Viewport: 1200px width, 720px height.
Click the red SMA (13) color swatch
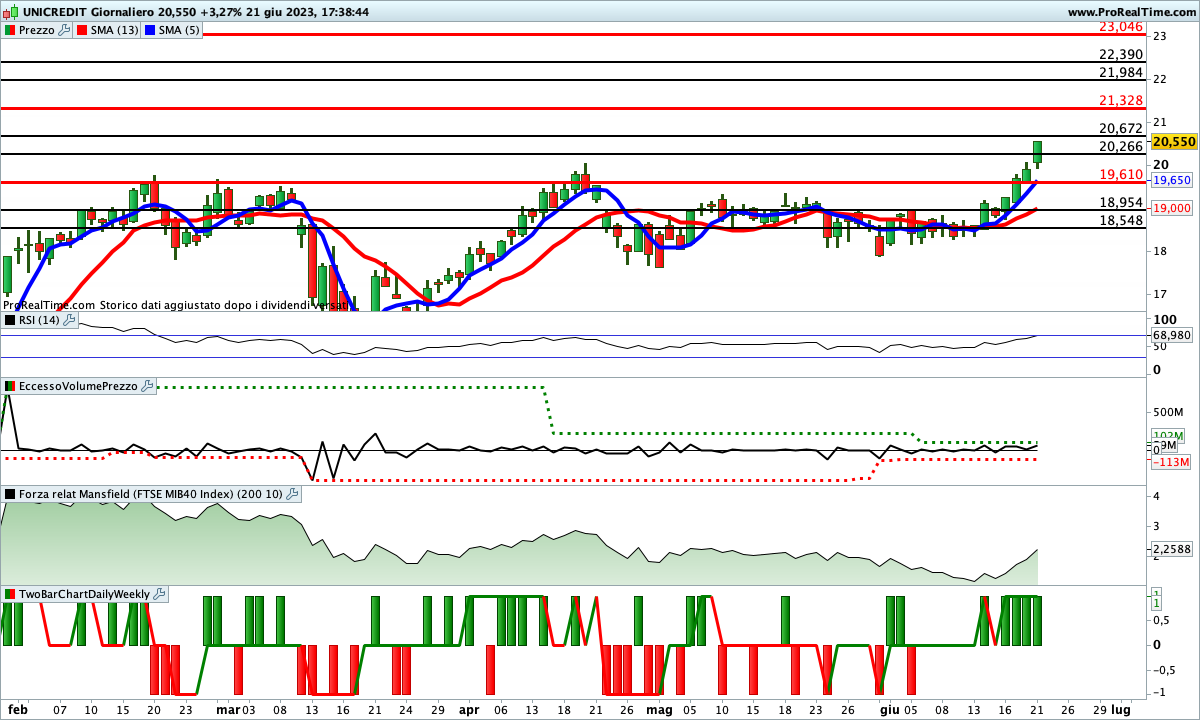(x=82, y=30)
